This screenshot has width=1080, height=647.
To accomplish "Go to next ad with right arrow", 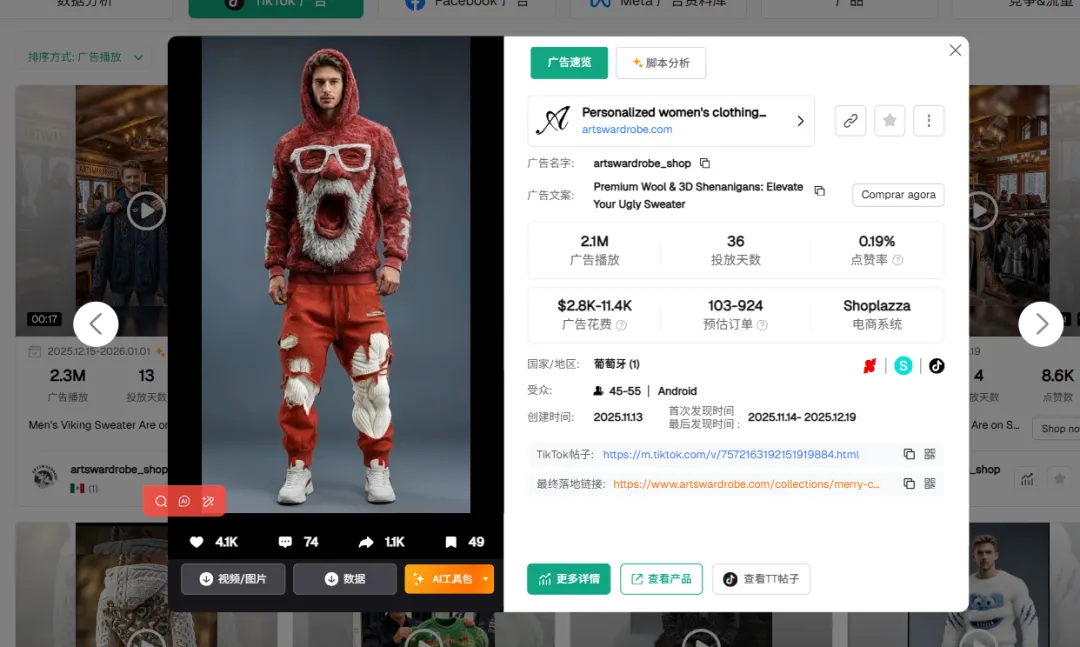I will tap(1041, 324).
